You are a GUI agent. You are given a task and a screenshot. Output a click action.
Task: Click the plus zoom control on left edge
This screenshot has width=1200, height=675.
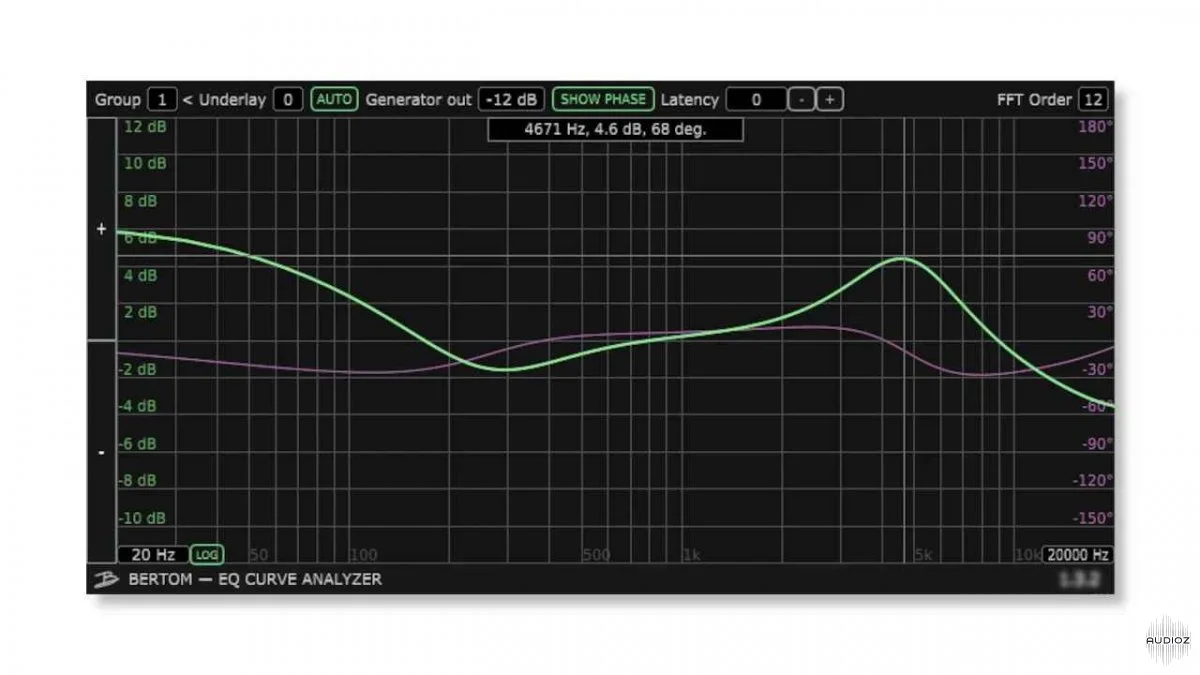click(x=100, y=229)
